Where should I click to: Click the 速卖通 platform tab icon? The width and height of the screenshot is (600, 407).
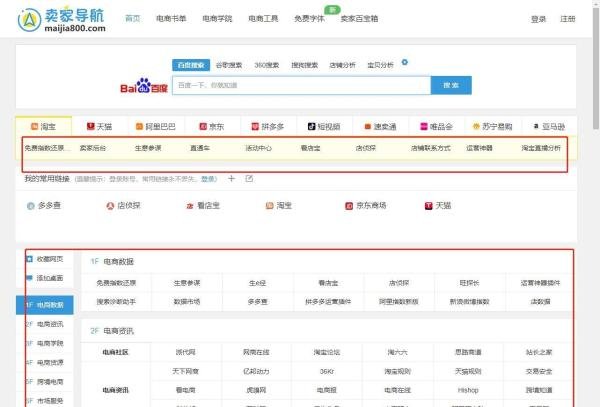[x=368, y=126]
